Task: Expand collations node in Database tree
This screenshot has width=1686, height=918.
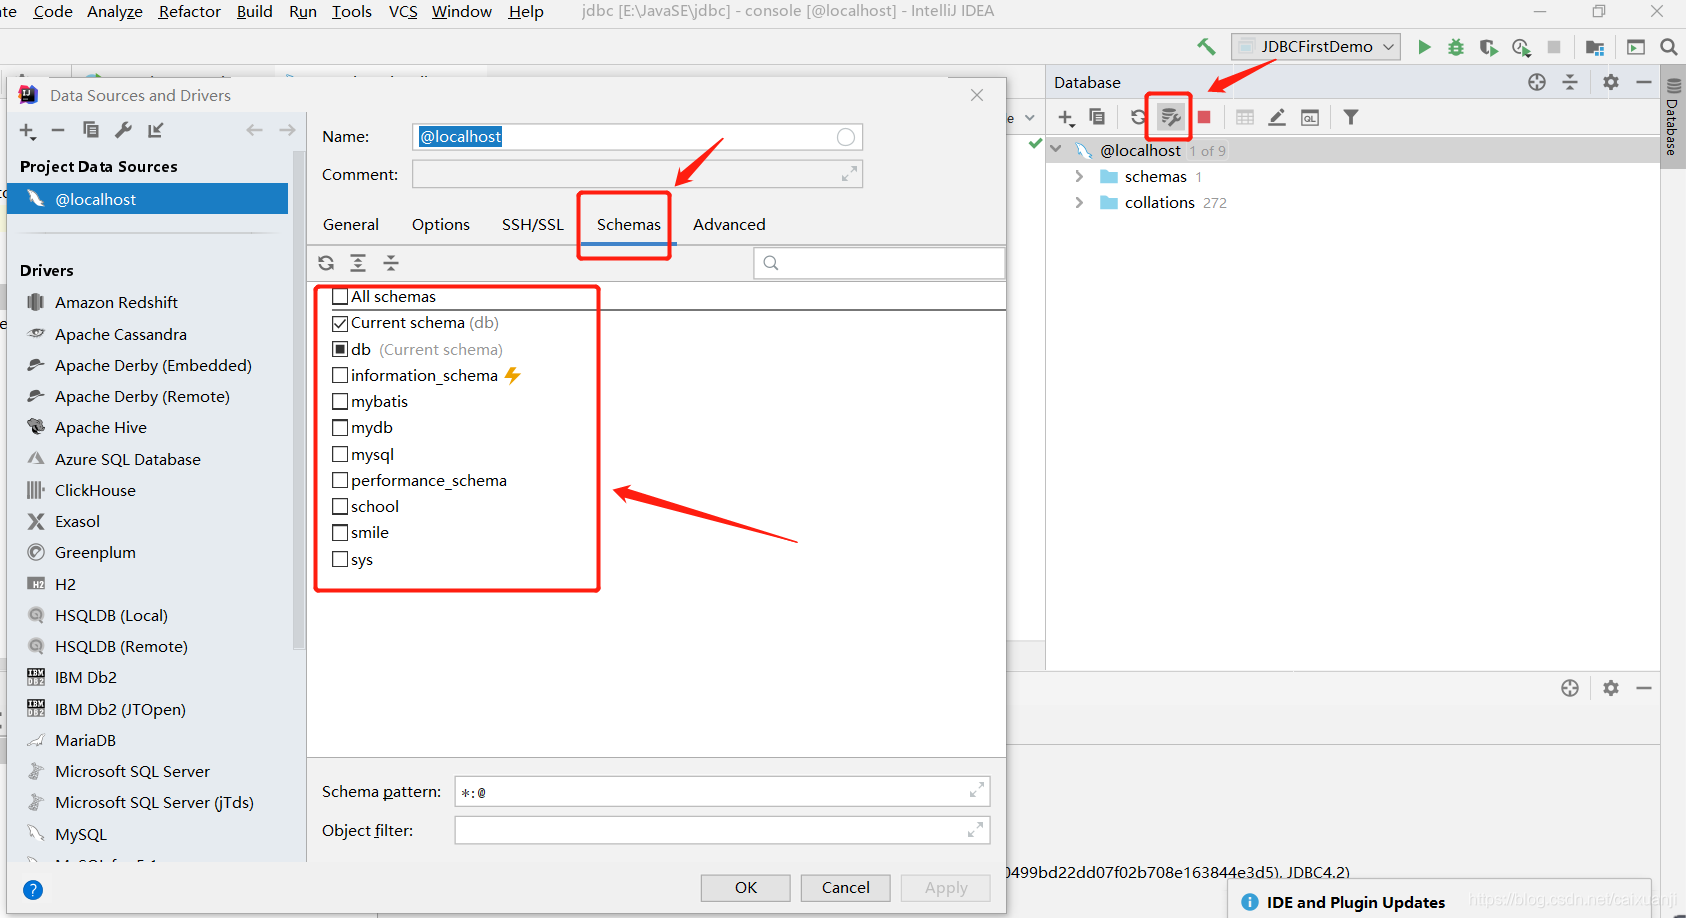Action: [x=1079, y=203]
